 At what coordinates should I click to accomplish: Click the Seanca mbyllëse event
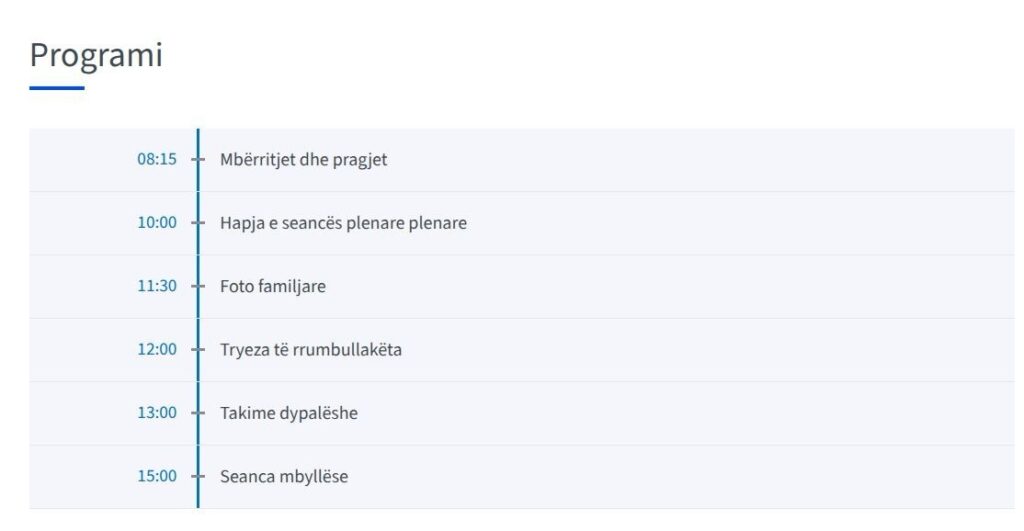point(284,476)
